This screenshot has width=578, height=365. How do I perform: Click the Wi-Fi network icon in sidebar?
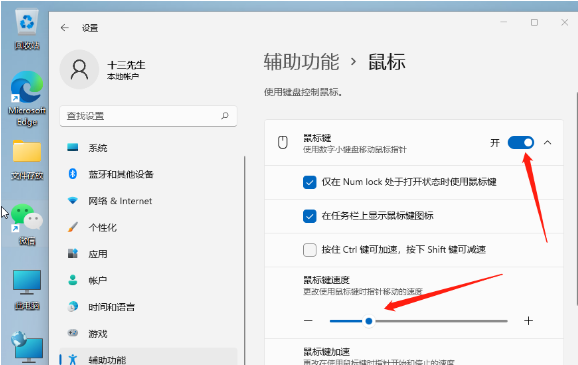73,201
